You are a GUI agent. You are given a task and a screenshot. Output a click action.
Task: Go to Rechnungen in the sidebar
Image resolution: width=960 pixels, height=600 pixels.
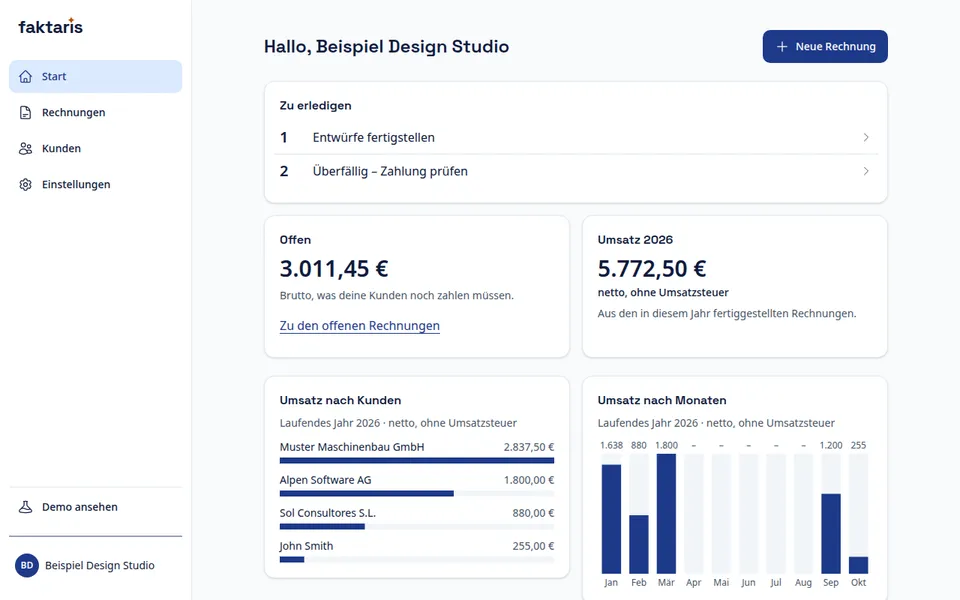pyautogui.click(x=96, y=113)
